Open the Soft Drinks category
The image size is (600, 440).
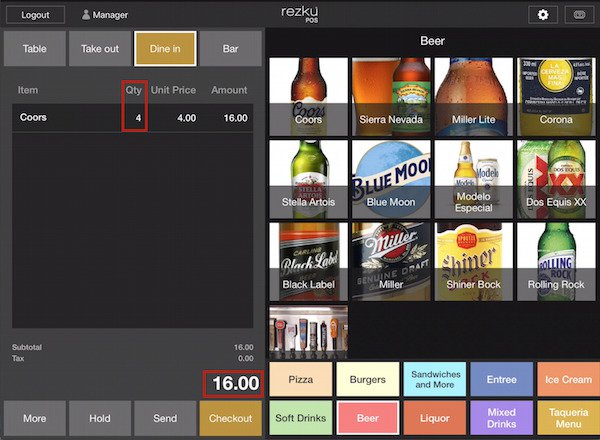tap(301, 418)
